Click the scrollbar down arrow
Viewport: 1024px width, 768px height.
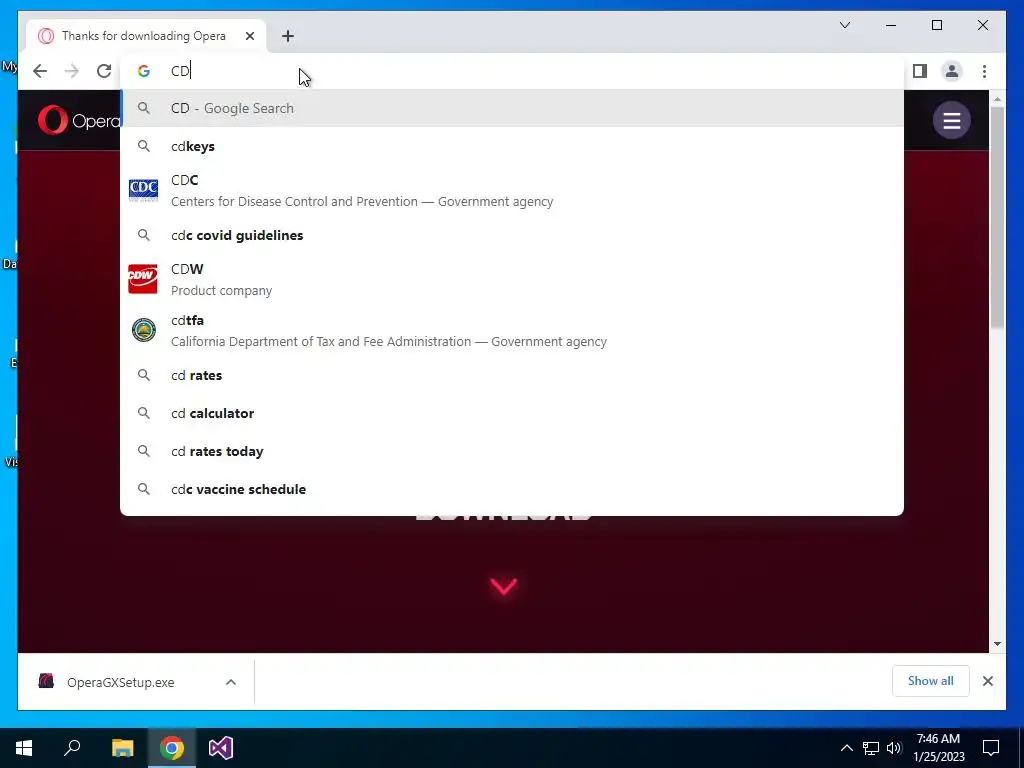(x=997, y=644)
